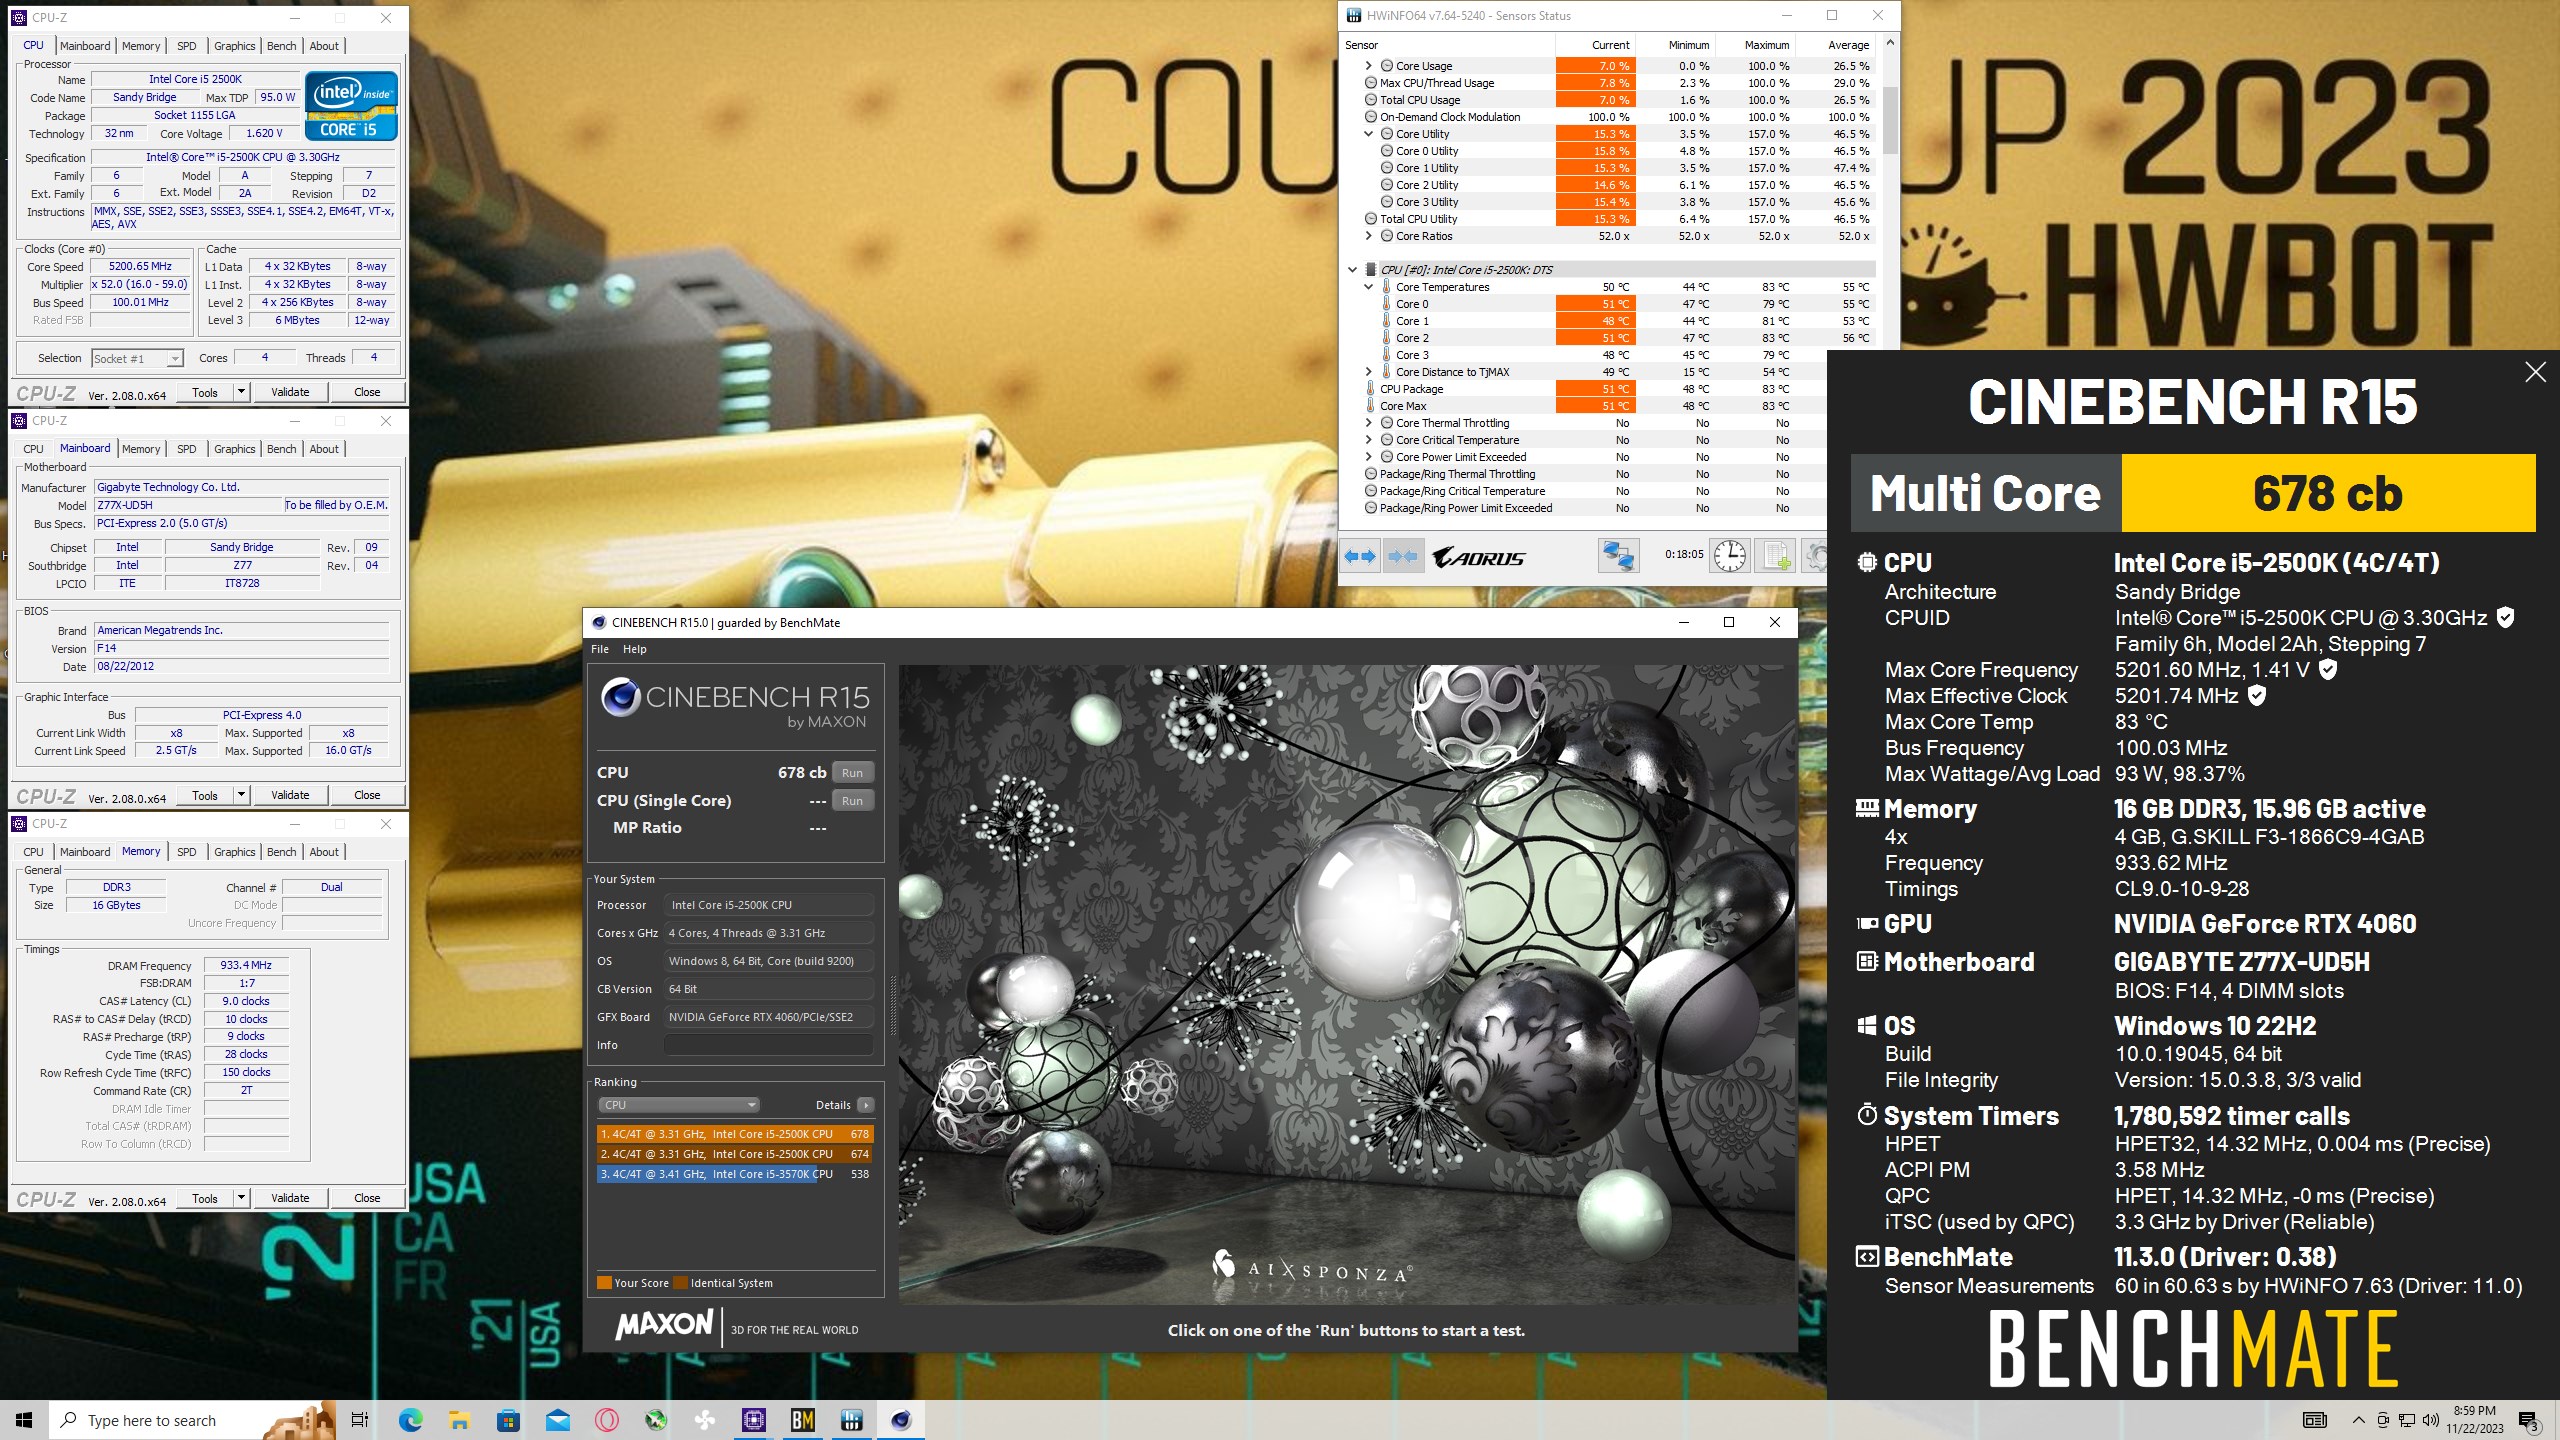Switch to BenchMate via the BM taskbar icon
Image resolution: width=2560 pixels, height=1440 pixels.
803,1420
